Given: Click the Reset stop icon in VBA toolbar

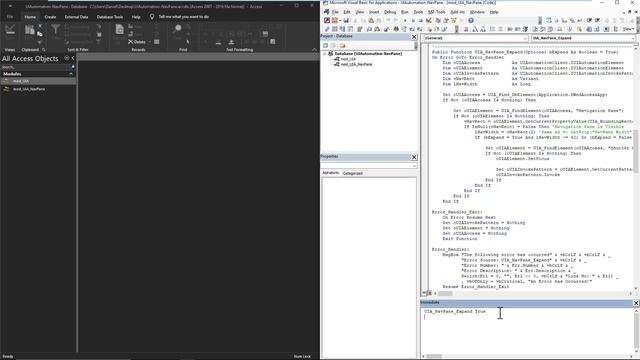Looking at the screenshot, I should pos(421,20).
